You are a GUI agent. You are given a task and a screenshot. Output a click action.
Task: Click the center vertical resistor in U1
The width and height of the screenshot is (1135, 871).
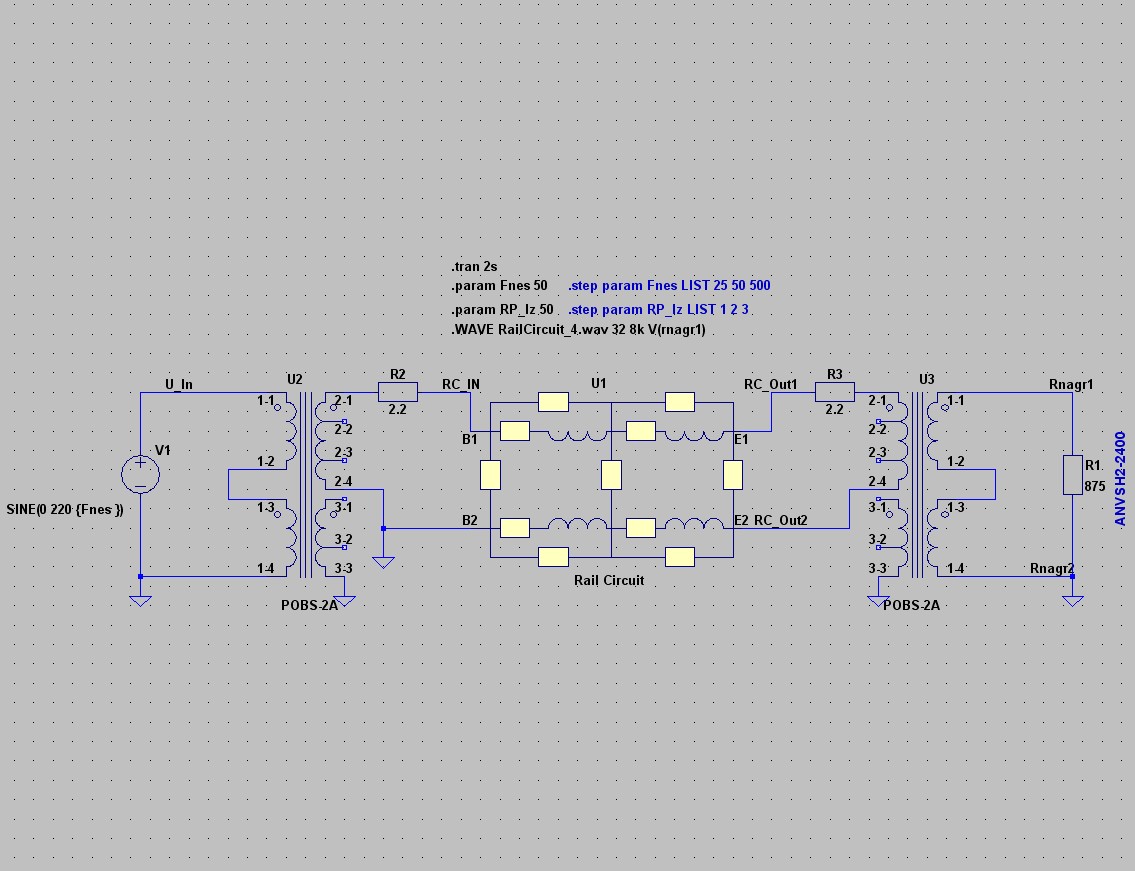612,475
